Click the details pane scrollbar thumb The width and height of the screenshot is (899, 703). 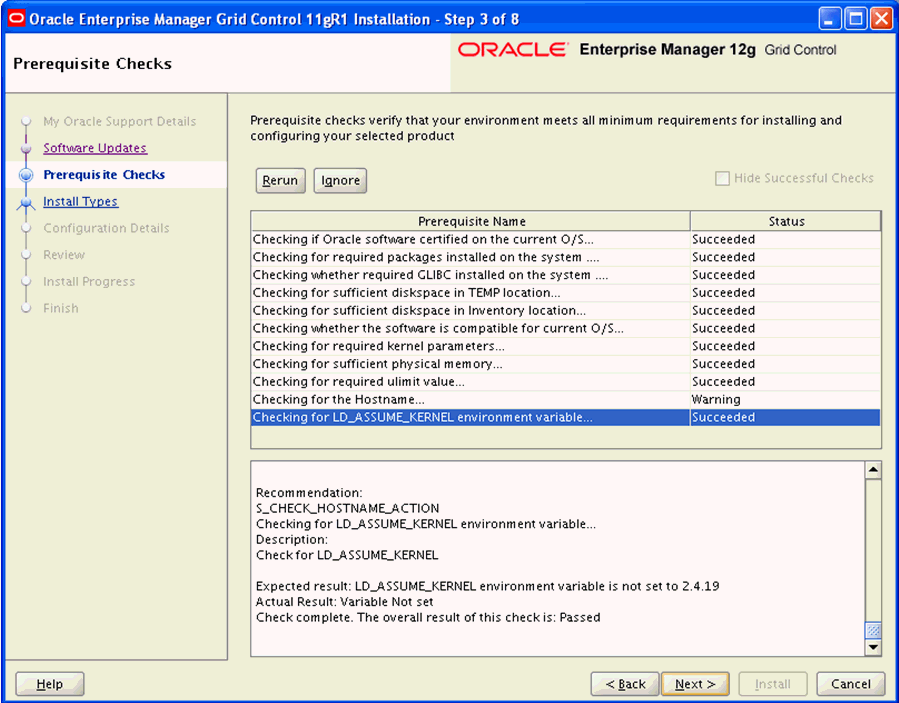click(873, 630)
